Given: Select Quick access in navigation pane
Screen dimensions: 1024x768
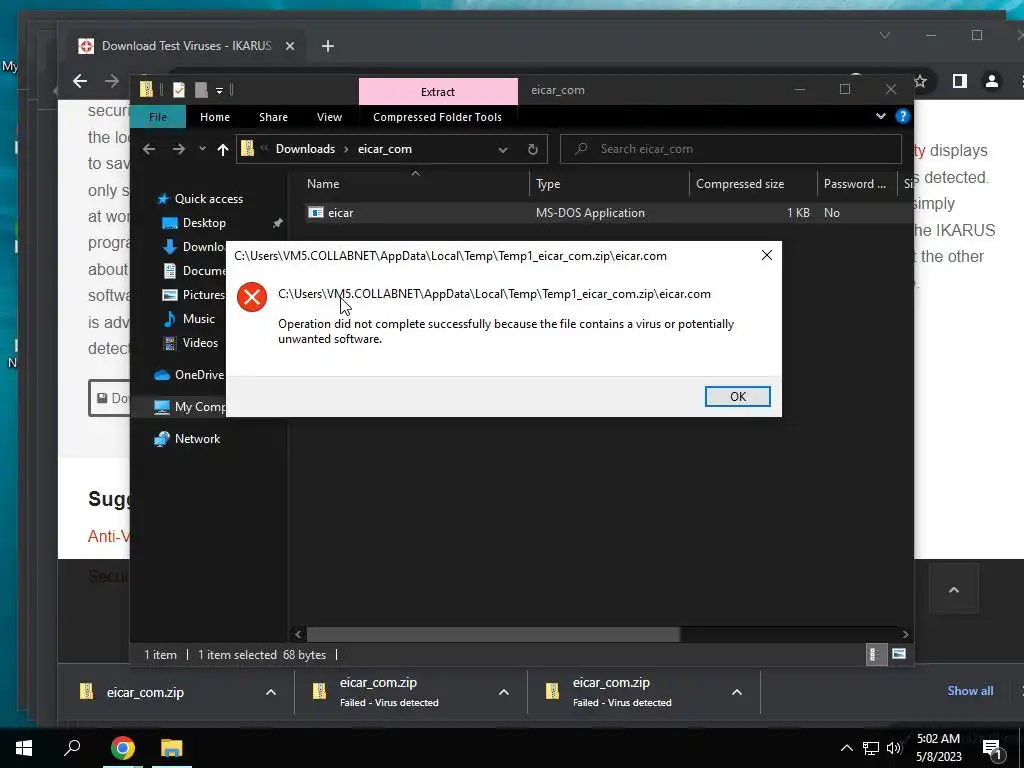Looking at the screenshot, I should coord(208,199).
